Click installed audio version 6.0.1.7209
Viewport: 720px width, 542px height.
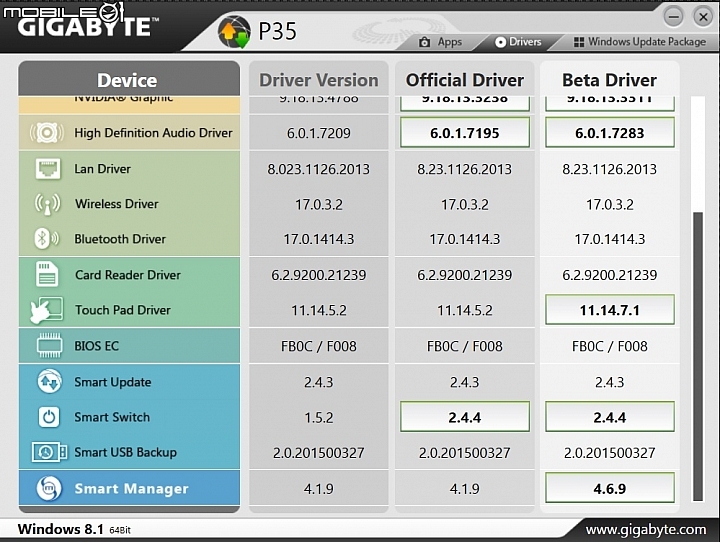pos(319,133)
